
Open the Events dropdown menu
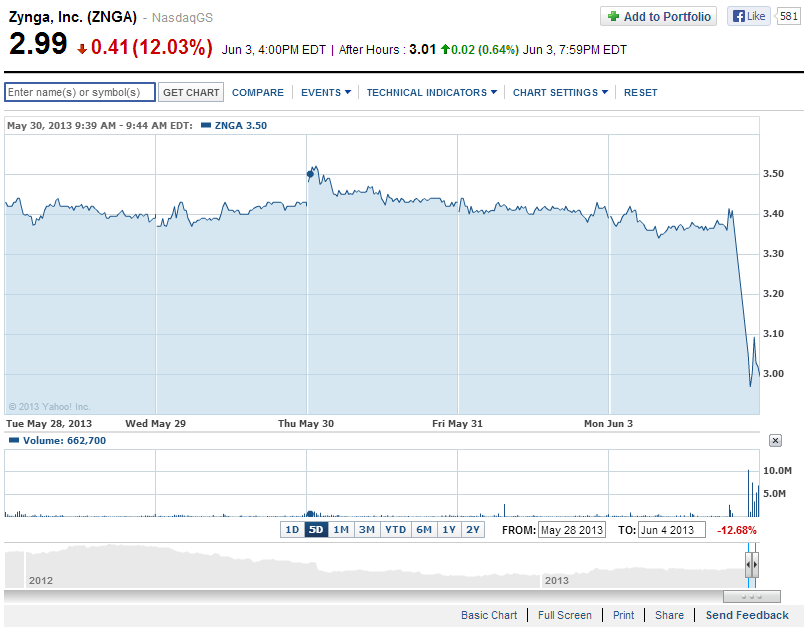[326, 93]
